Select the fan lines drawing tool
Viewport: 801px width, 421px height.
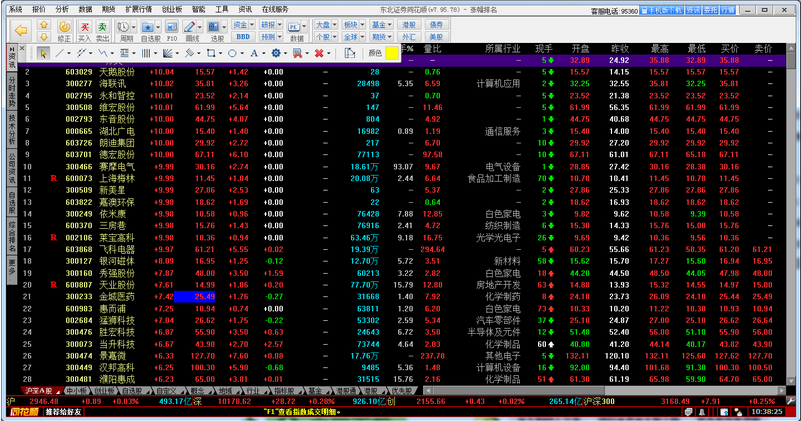[168, 53]
